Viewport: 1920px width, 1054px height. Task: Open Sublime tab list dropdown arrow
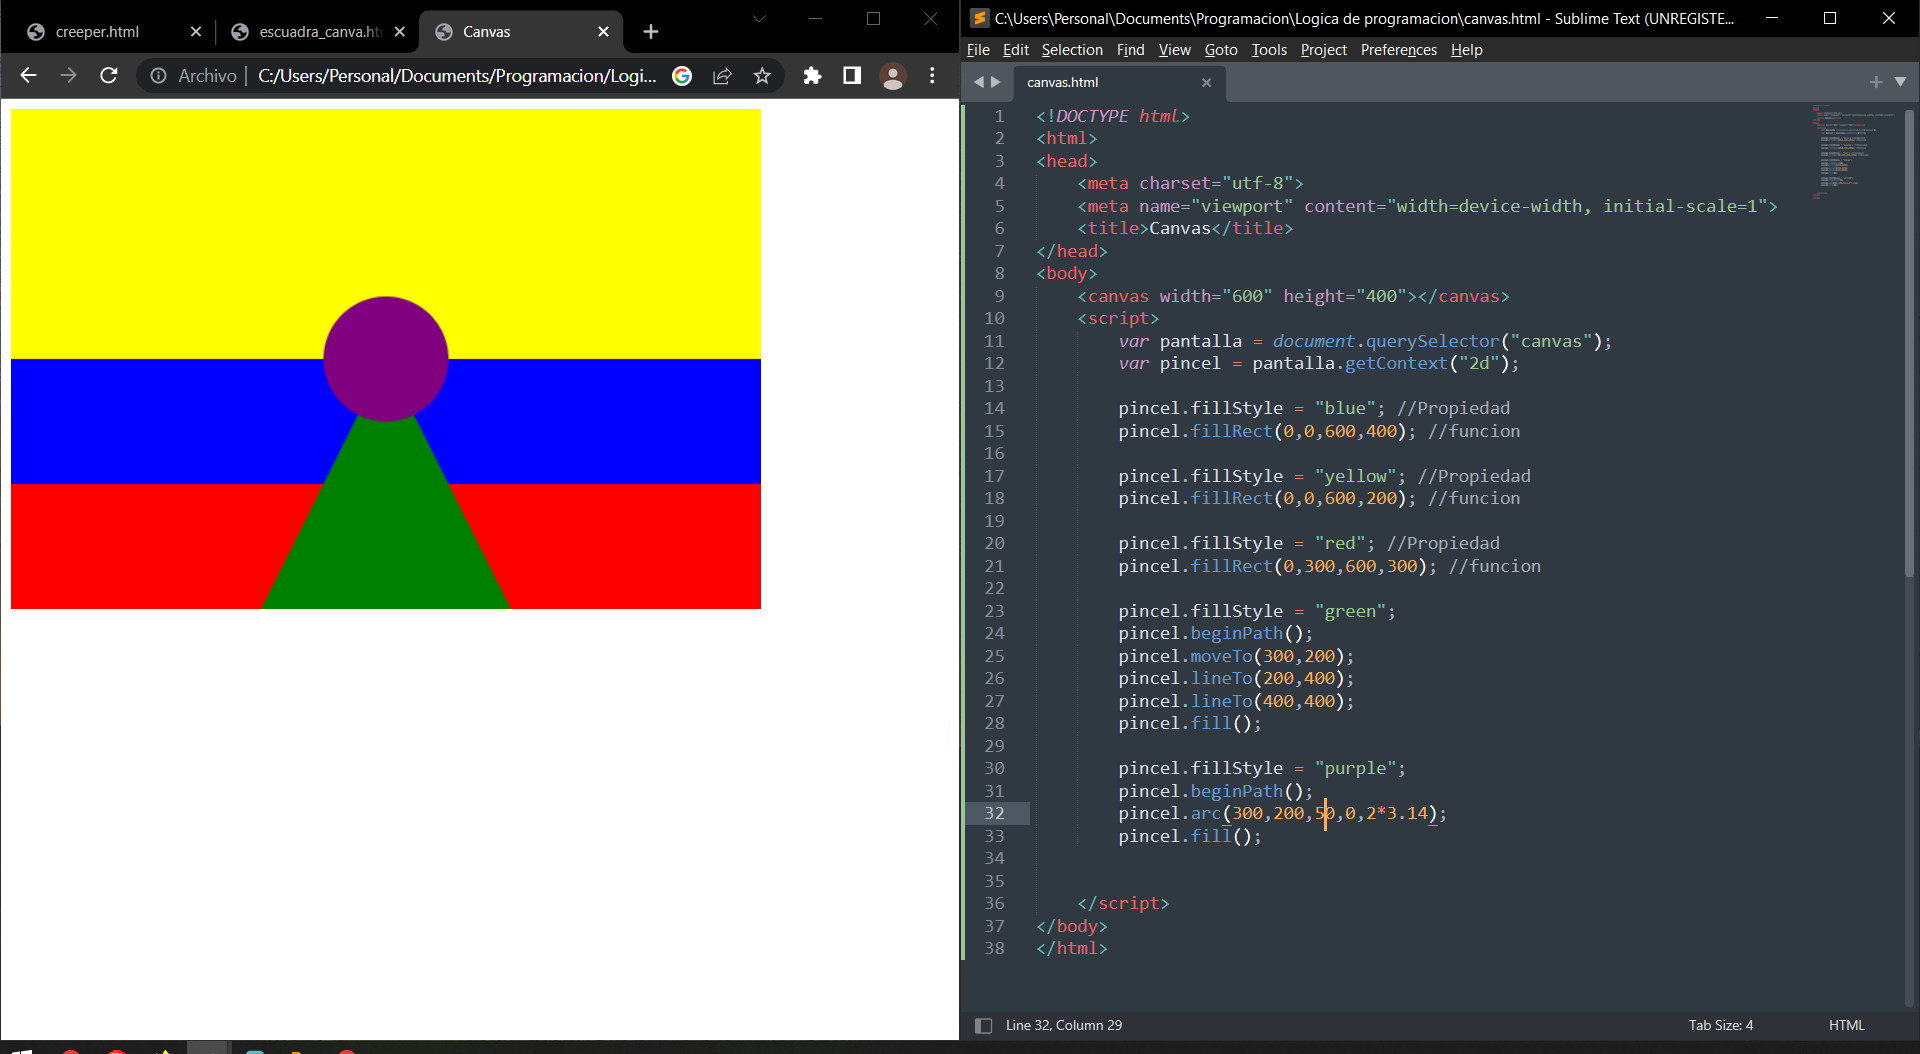click(x=1900, y=82)
